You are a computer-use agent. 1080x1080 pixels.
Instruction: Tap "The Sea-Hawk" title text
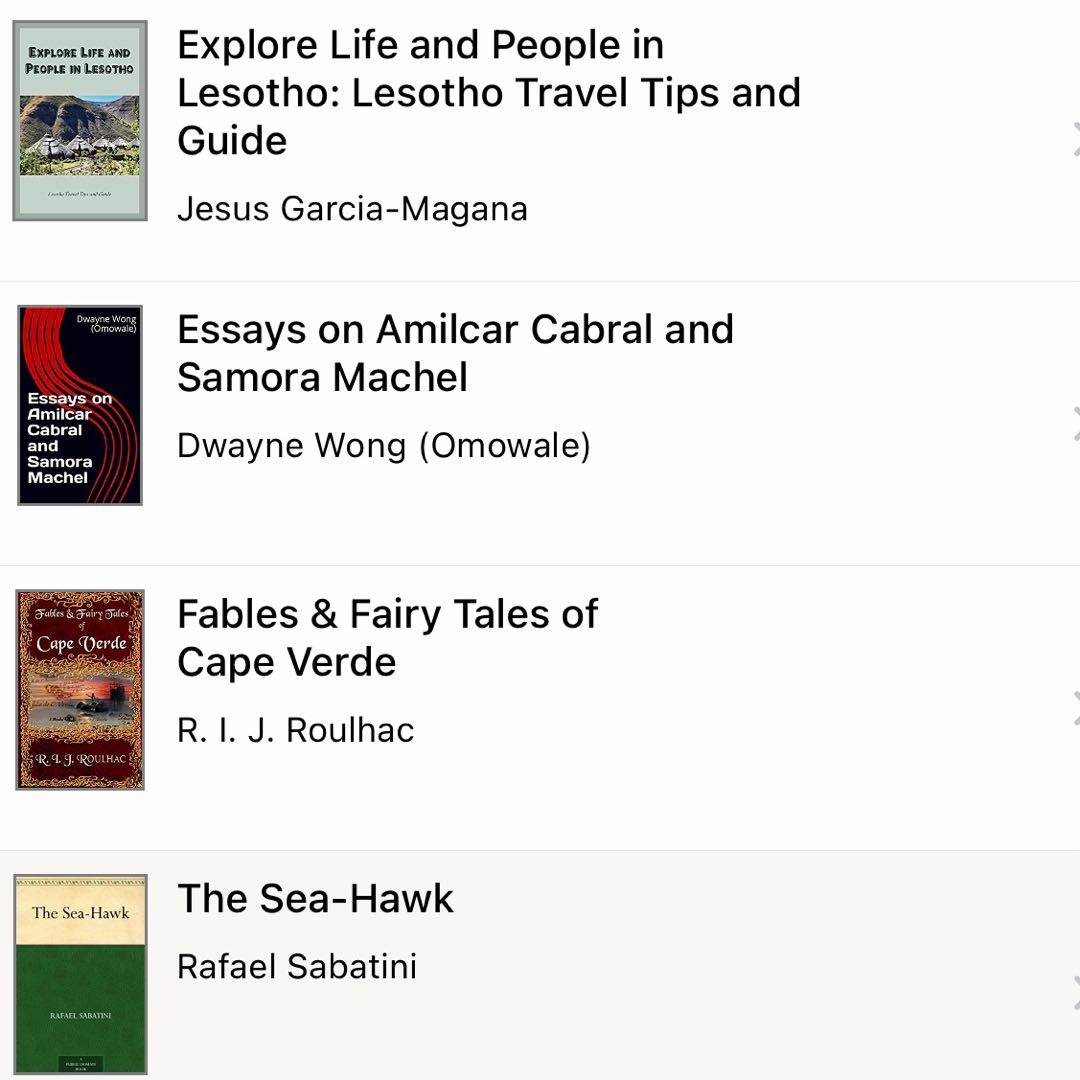[315, 898]
